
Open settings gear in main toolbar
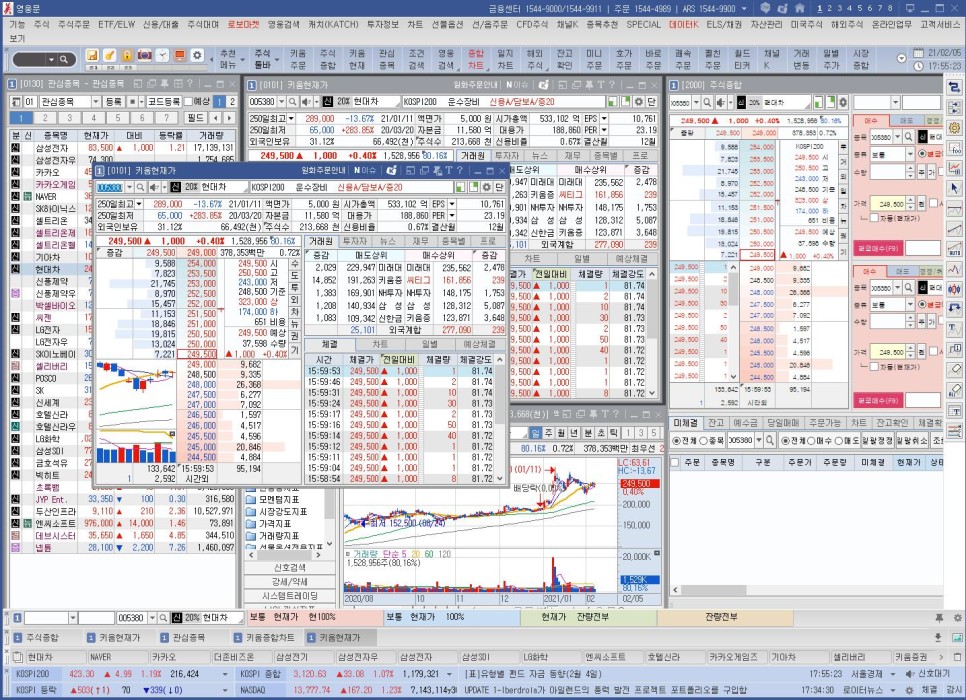tap(197, 55)
